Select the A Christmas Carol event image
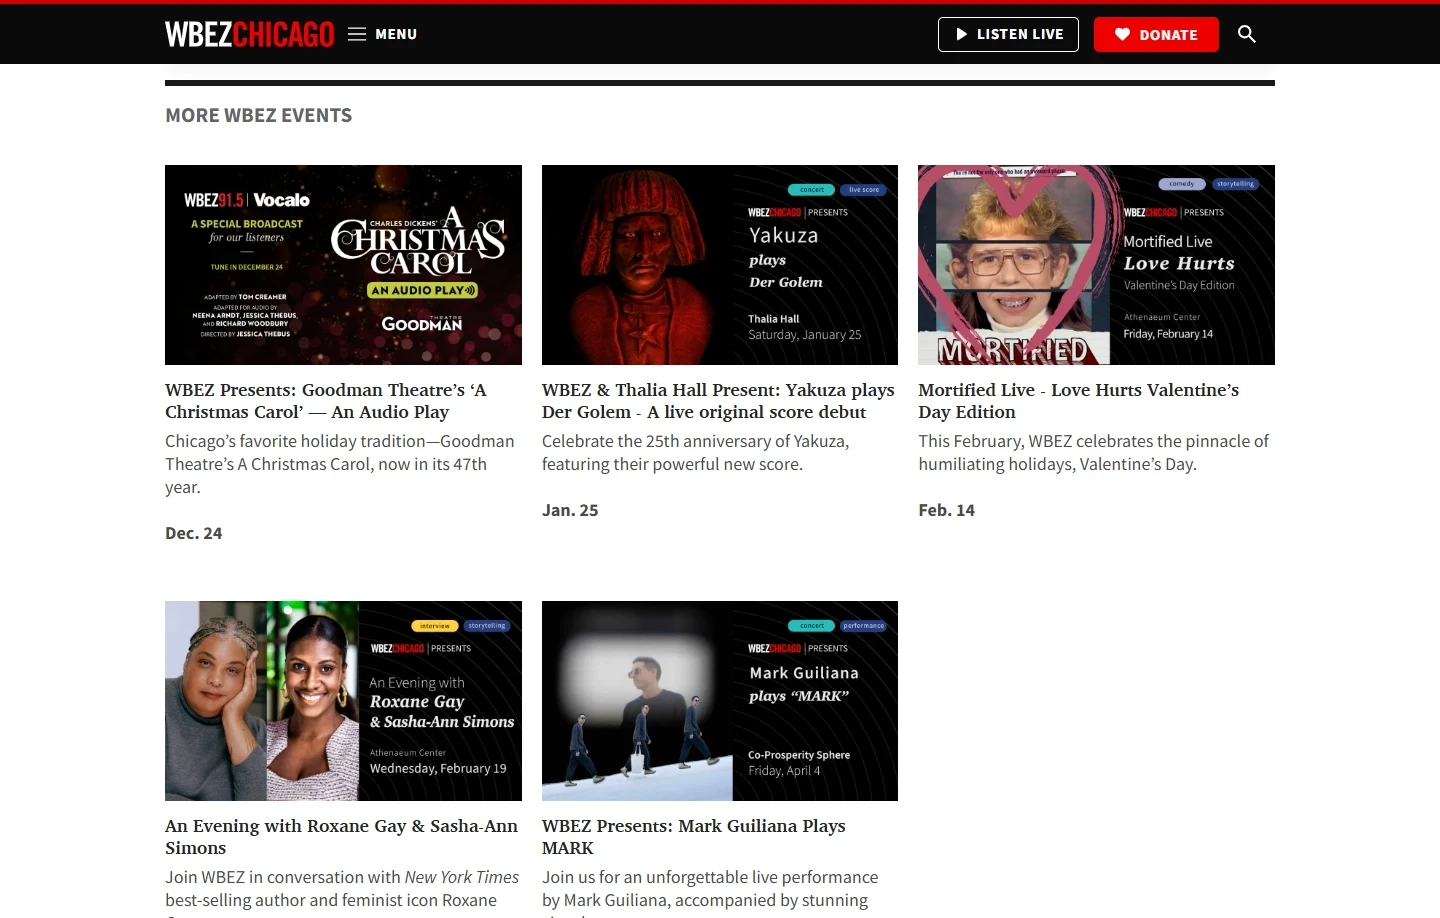Screen dimensions: 1440x918 pos(343,264)
